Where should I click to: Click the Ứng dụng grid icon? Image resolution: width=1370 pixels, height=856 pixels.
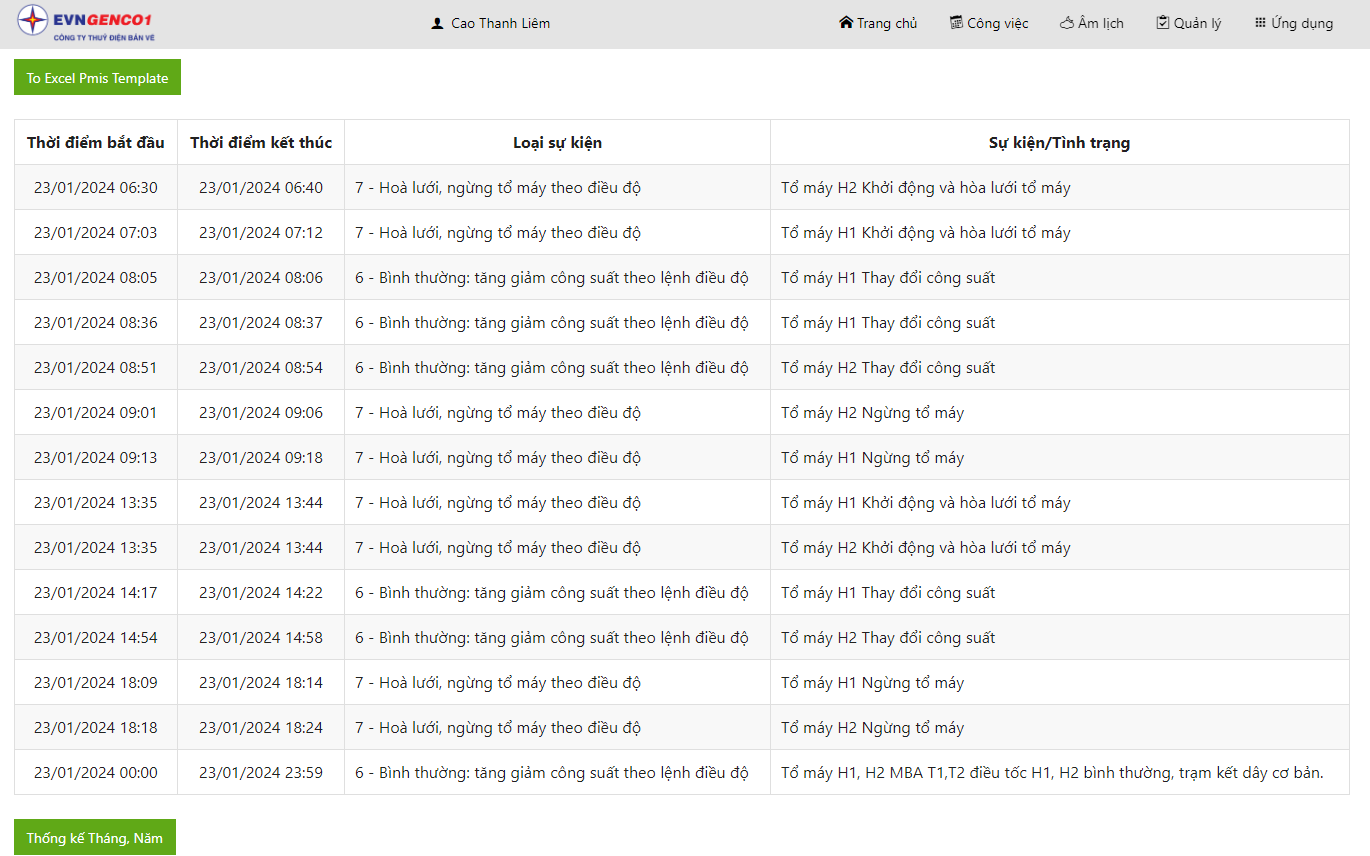(1260, 22)
